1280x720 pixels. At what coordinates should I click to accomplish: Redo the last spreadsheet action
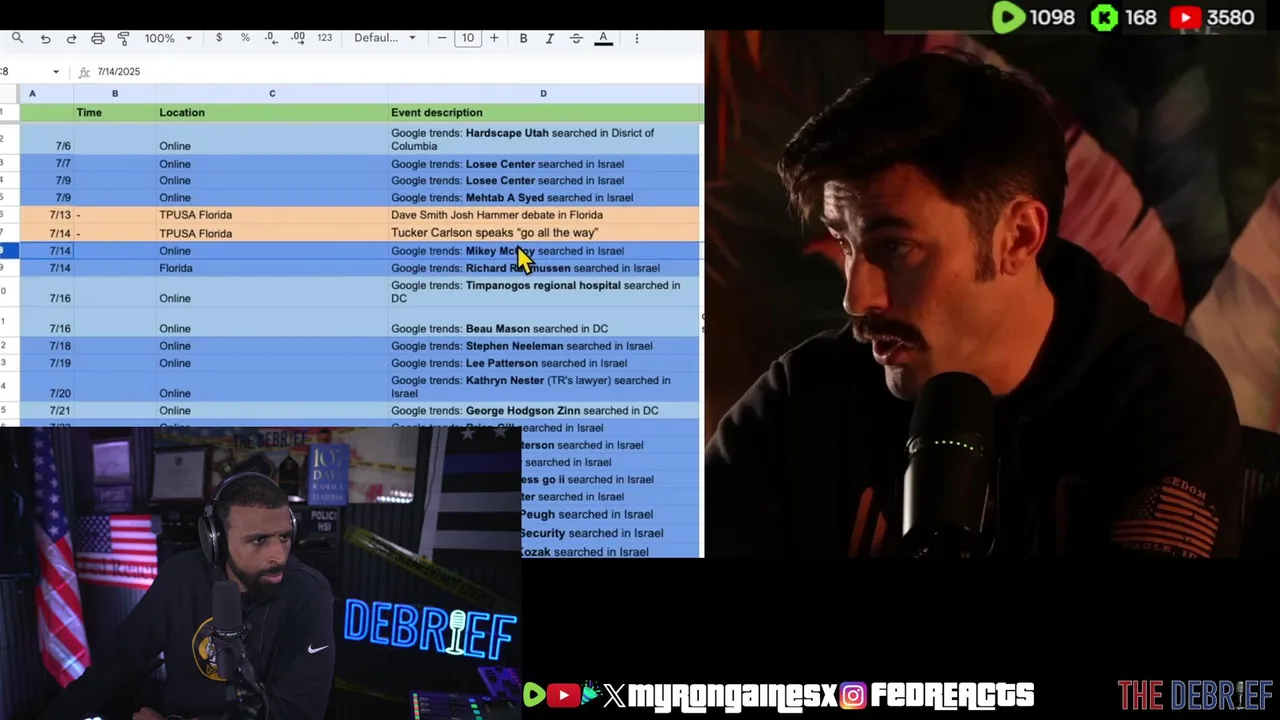[71, 38]
